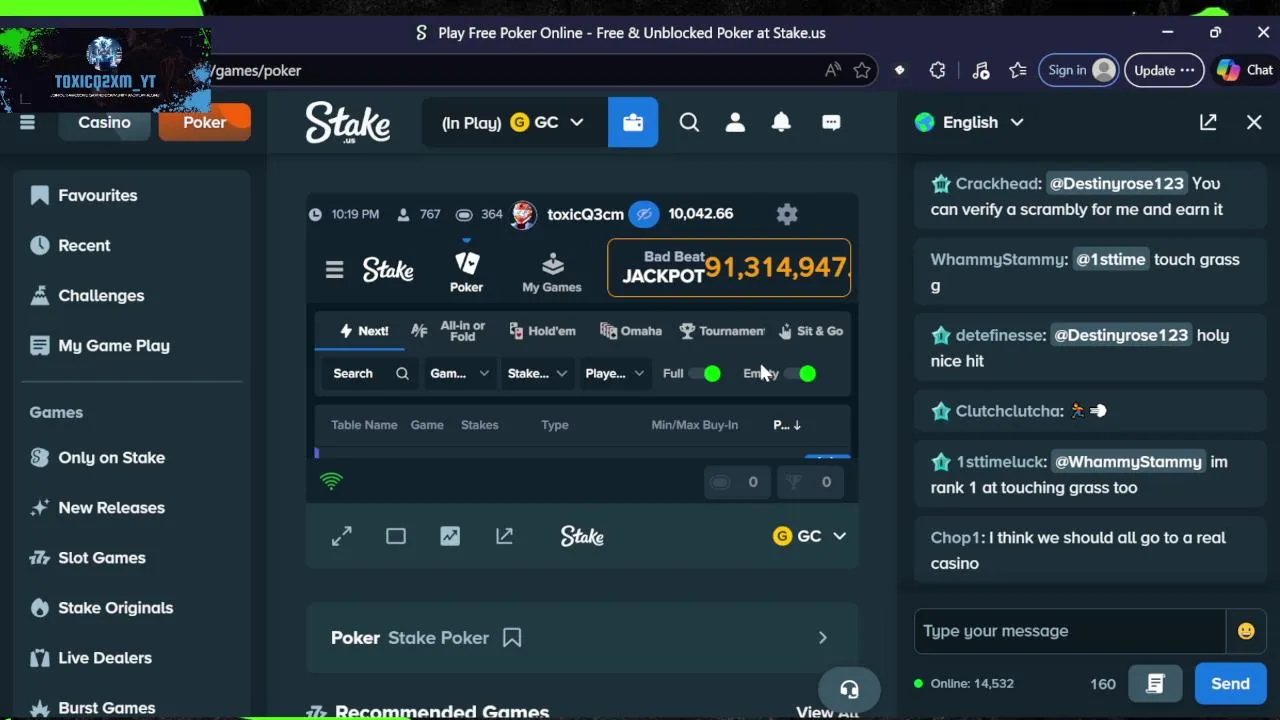Enter fullscreen with expand arrows icon
The width and height of the screenshot is (1280, 720).
[342, 537]
